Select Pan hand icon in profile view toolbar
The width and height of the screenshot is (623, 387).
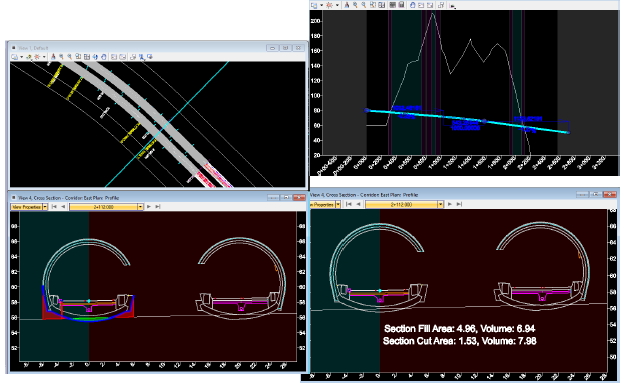pyautogui.click(x=412, y=5)
